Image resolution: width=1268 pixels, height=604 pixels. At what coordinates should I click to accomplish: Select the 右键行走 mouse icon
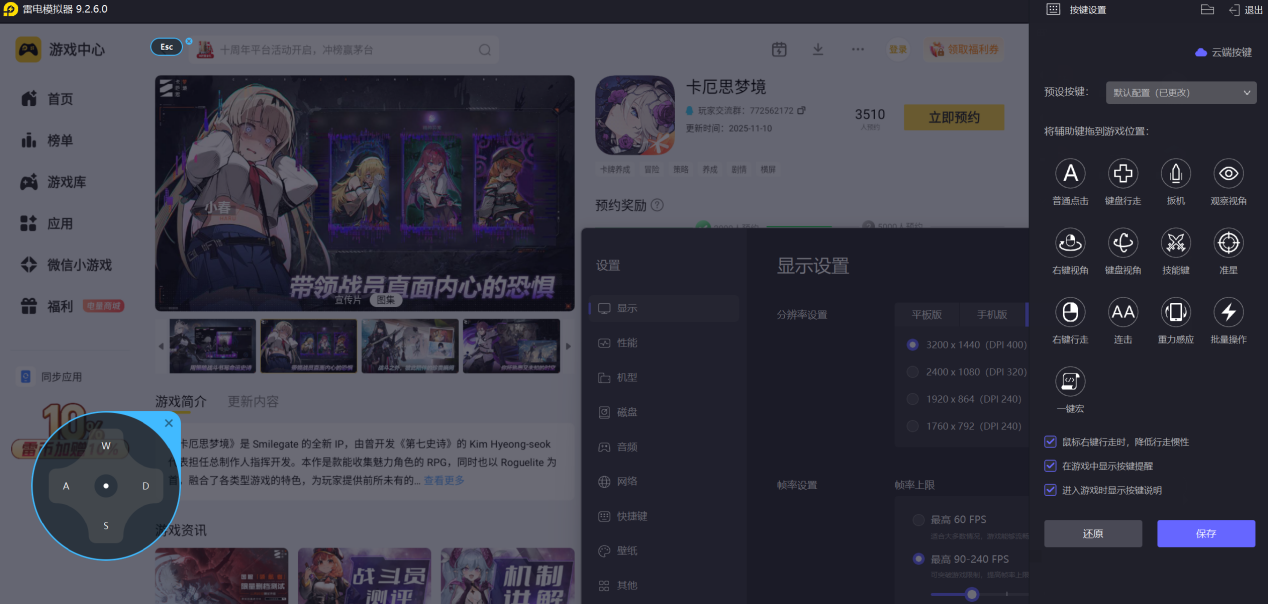point(1070,312)
